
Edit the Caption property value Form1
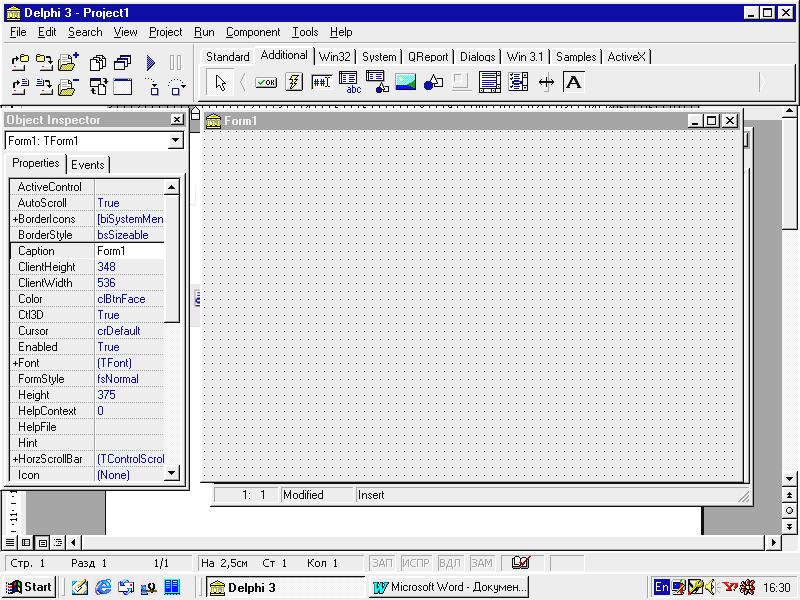(130, 251)
